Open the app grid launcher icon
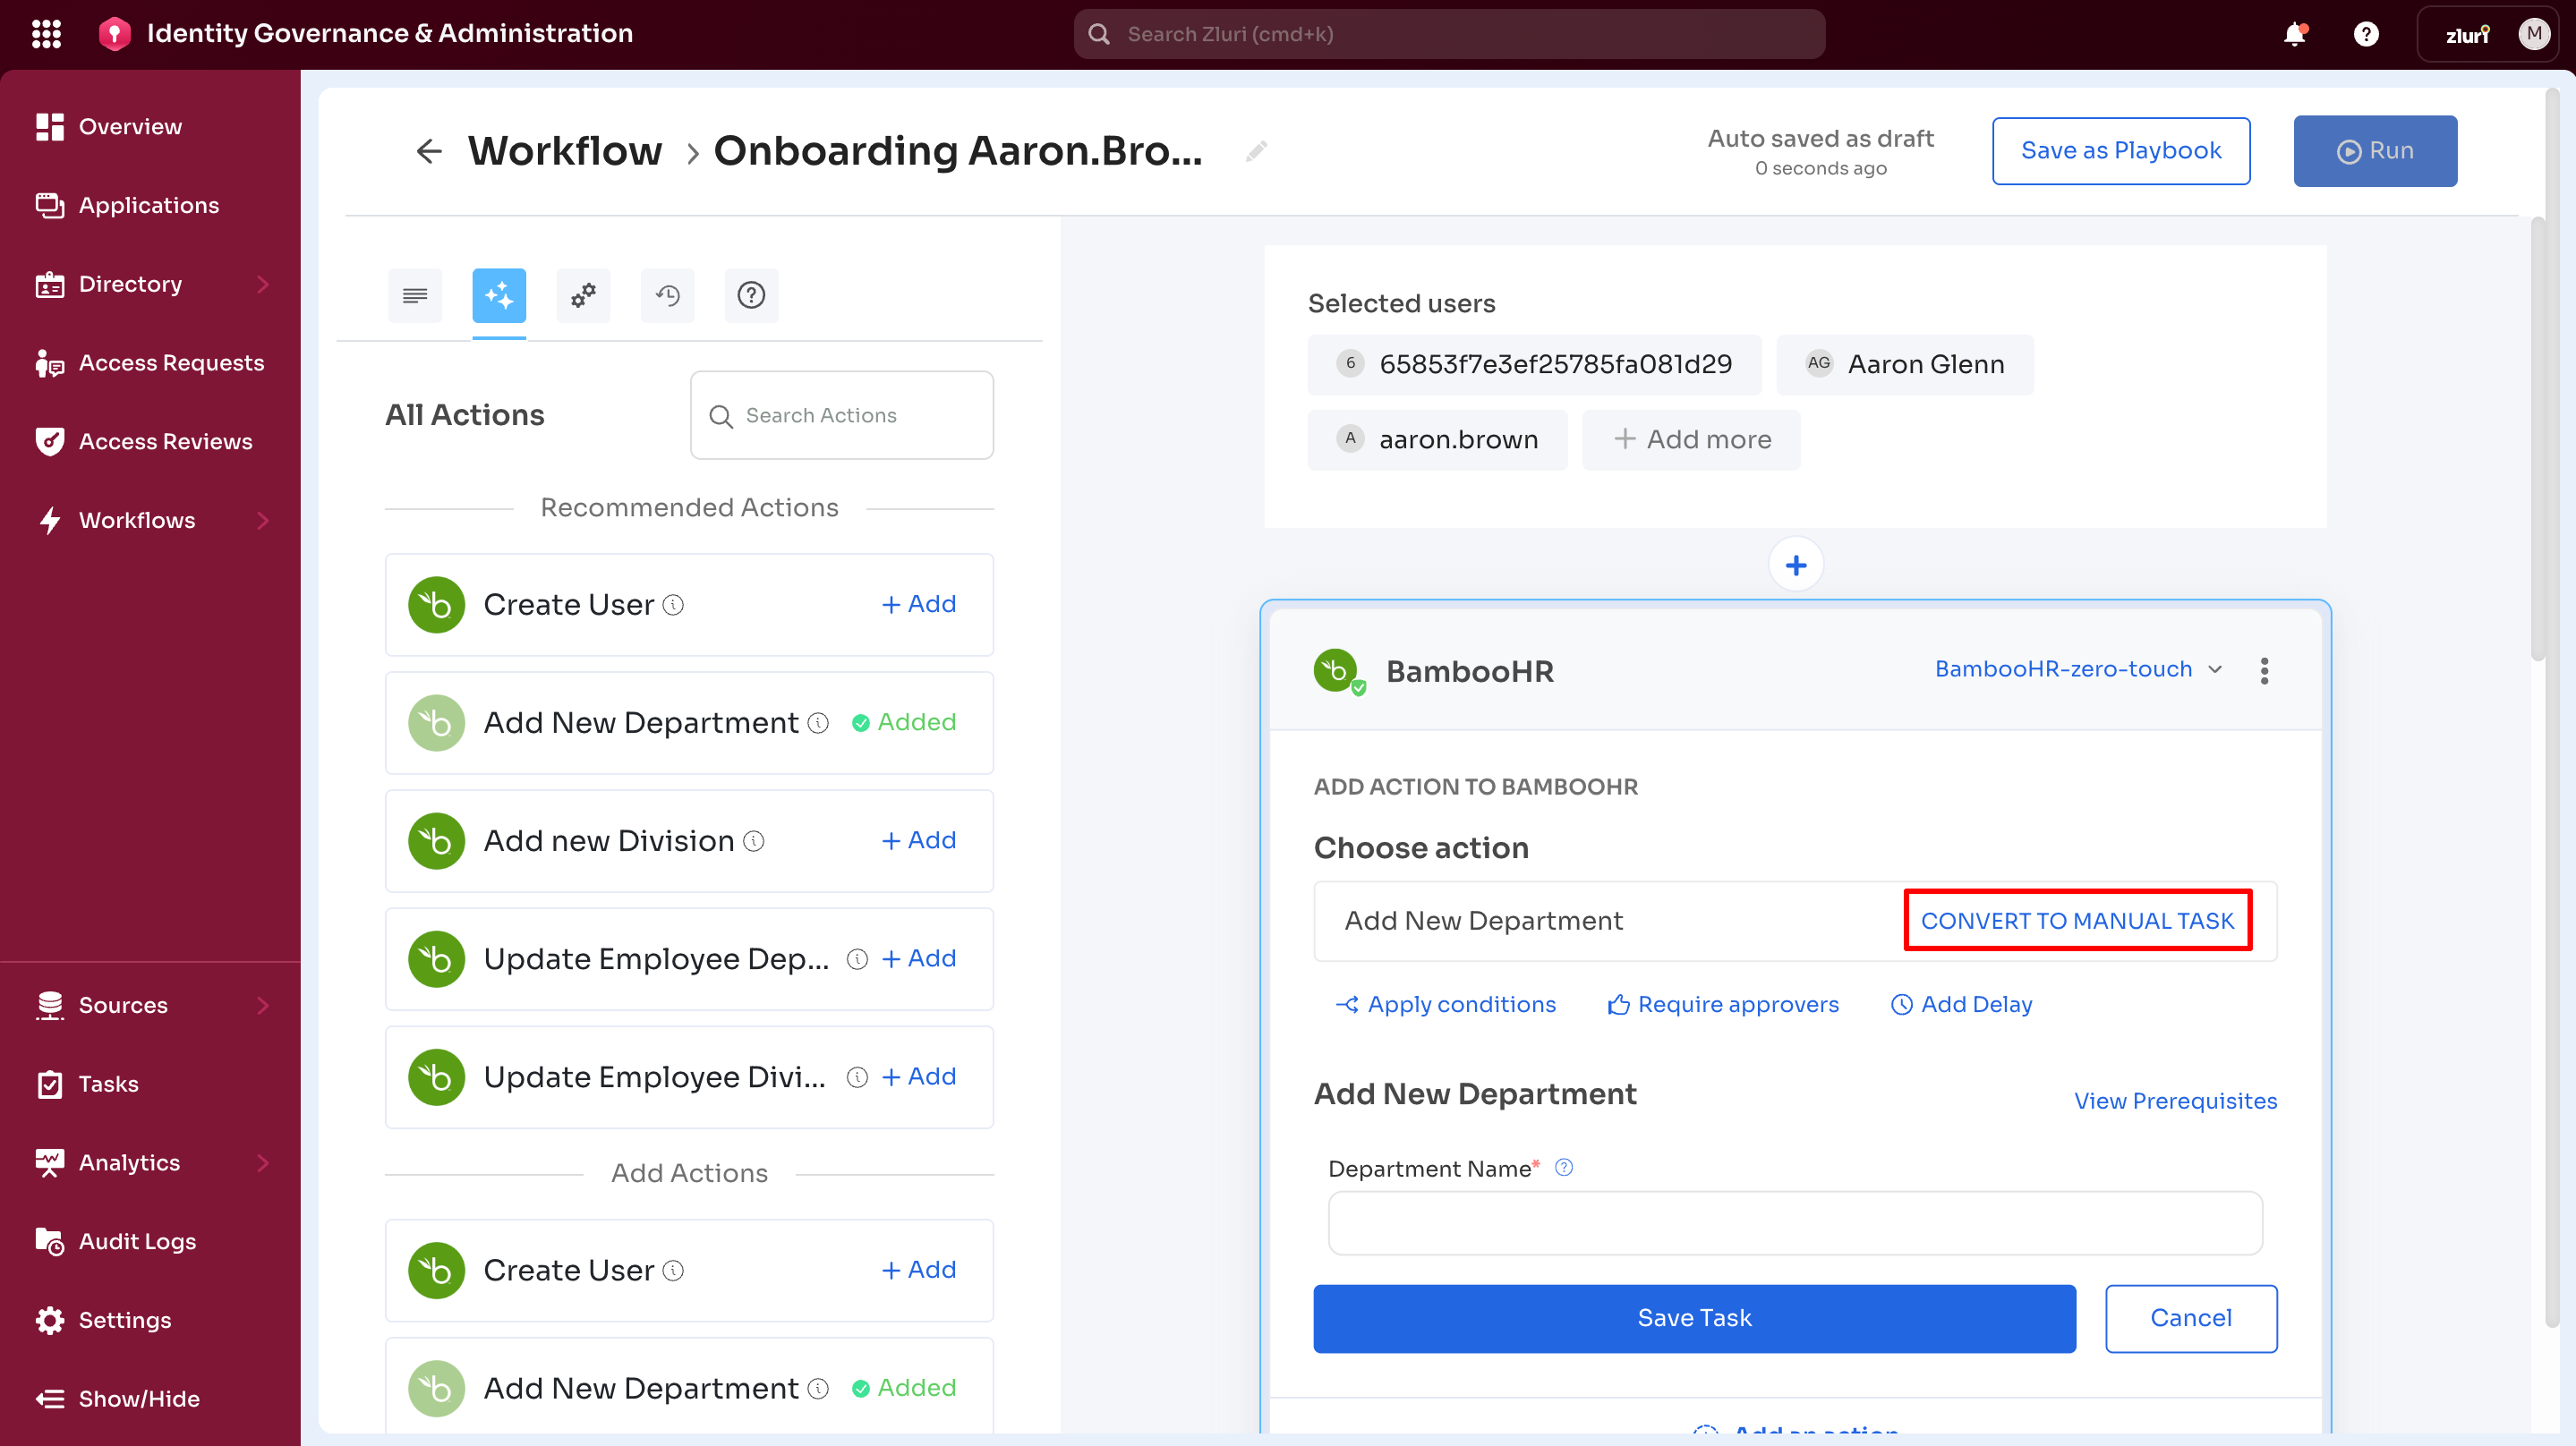The image size is (2576, 1446). 46,34
